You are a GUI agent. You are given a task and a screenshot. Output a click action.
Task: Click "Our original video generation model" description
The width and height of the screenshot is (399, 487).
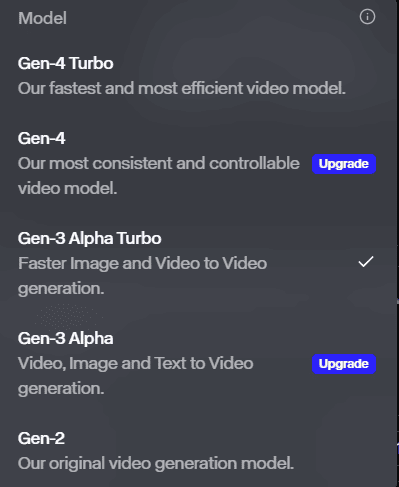point(156,463)
